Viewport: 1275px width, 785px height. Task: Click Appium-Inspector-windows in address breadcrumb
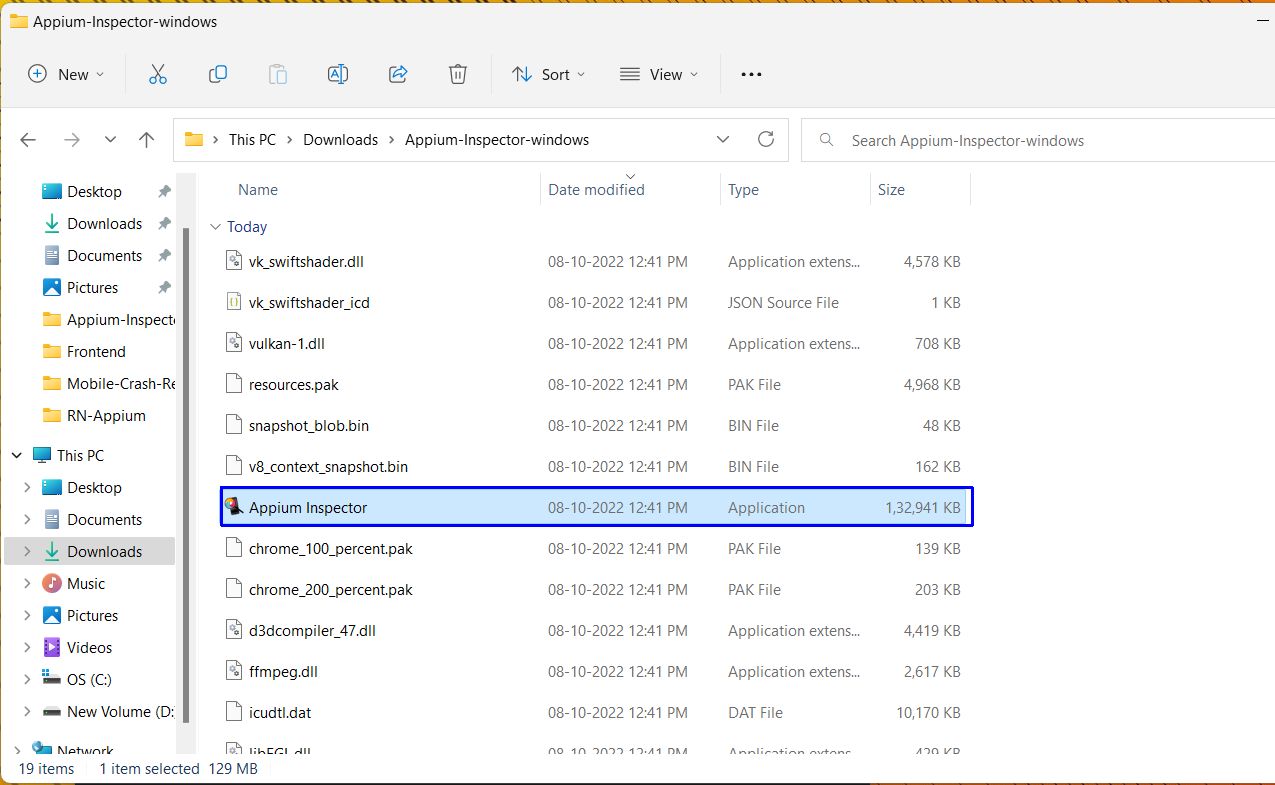(x=497, y=140)
